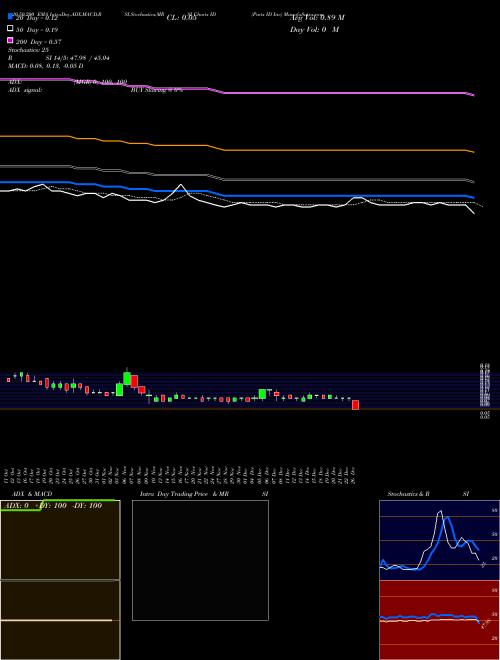
Task: Click the tall green candlestick in early November
Action: coord(127,378)
